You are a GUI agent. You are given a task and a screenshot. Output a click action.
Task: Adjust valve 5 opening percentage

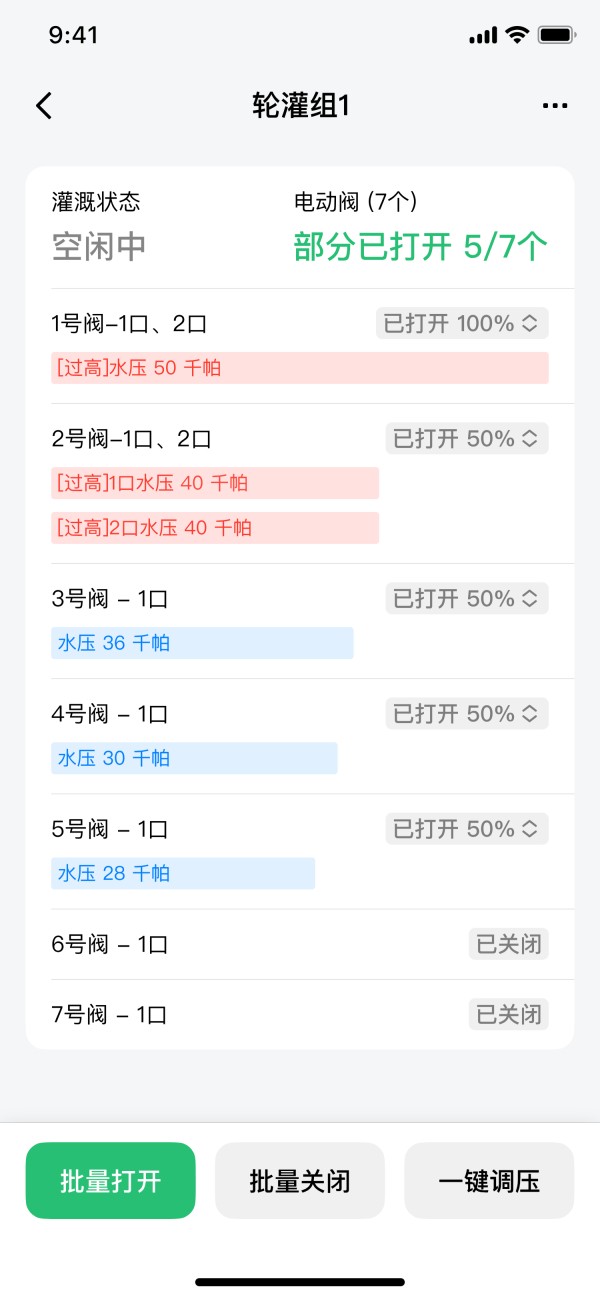[467, 829]
